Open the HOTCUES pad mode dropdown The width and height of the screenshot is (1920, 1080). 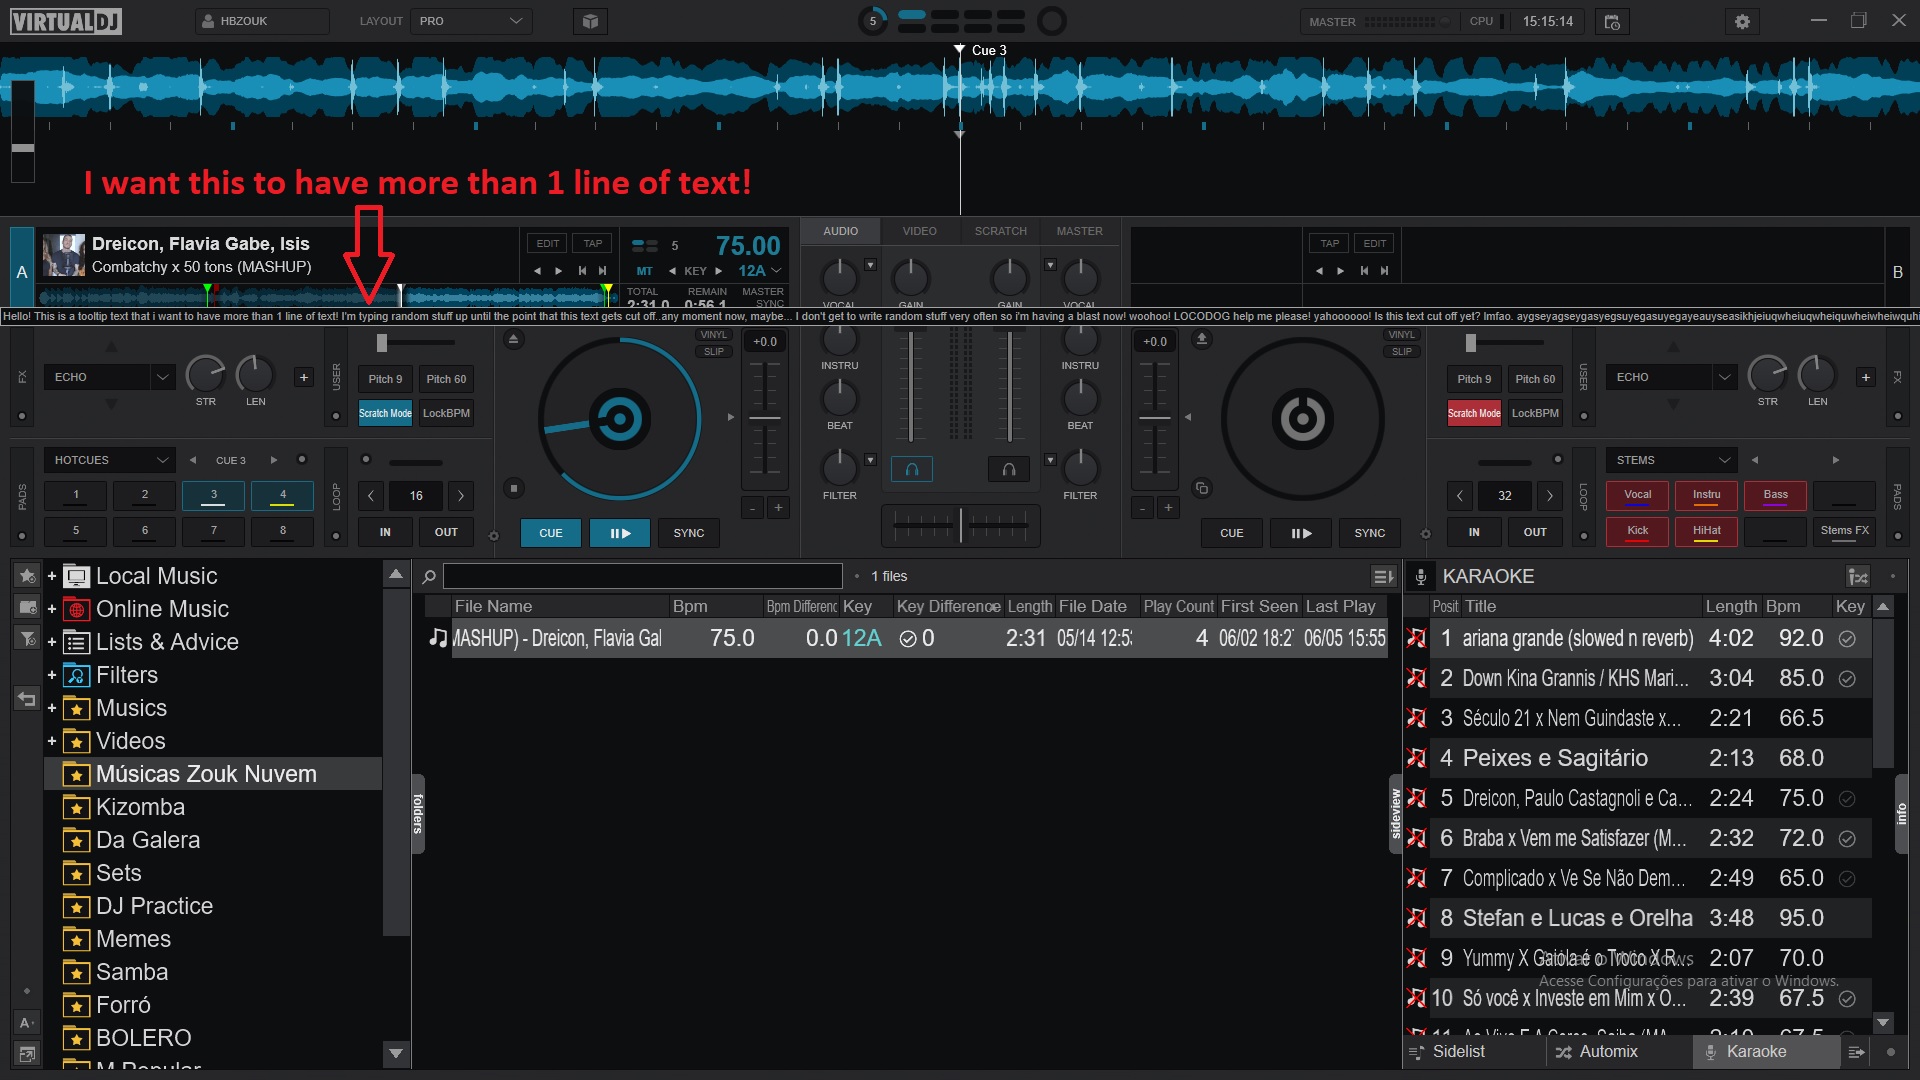tap(110, 460)
